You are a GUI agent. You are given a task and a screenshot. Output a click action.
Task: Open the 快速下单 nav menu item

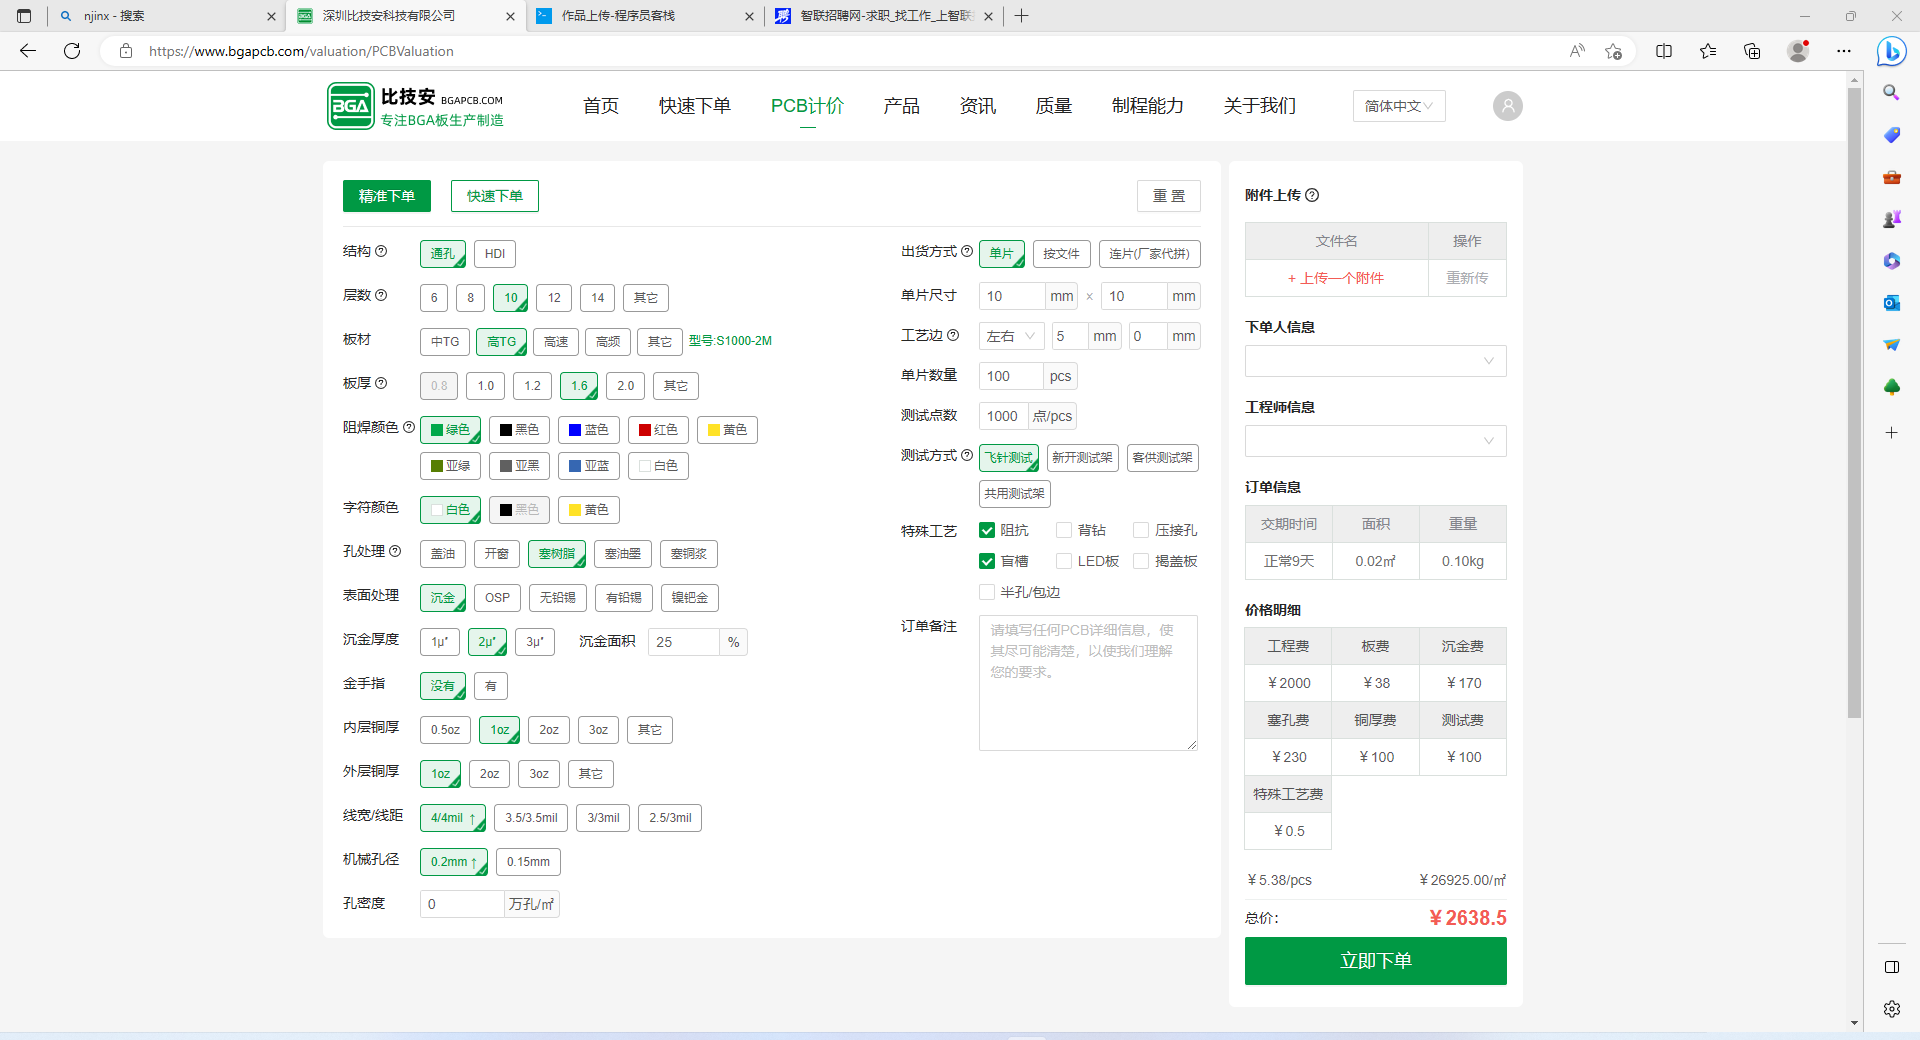coord(695,106)
